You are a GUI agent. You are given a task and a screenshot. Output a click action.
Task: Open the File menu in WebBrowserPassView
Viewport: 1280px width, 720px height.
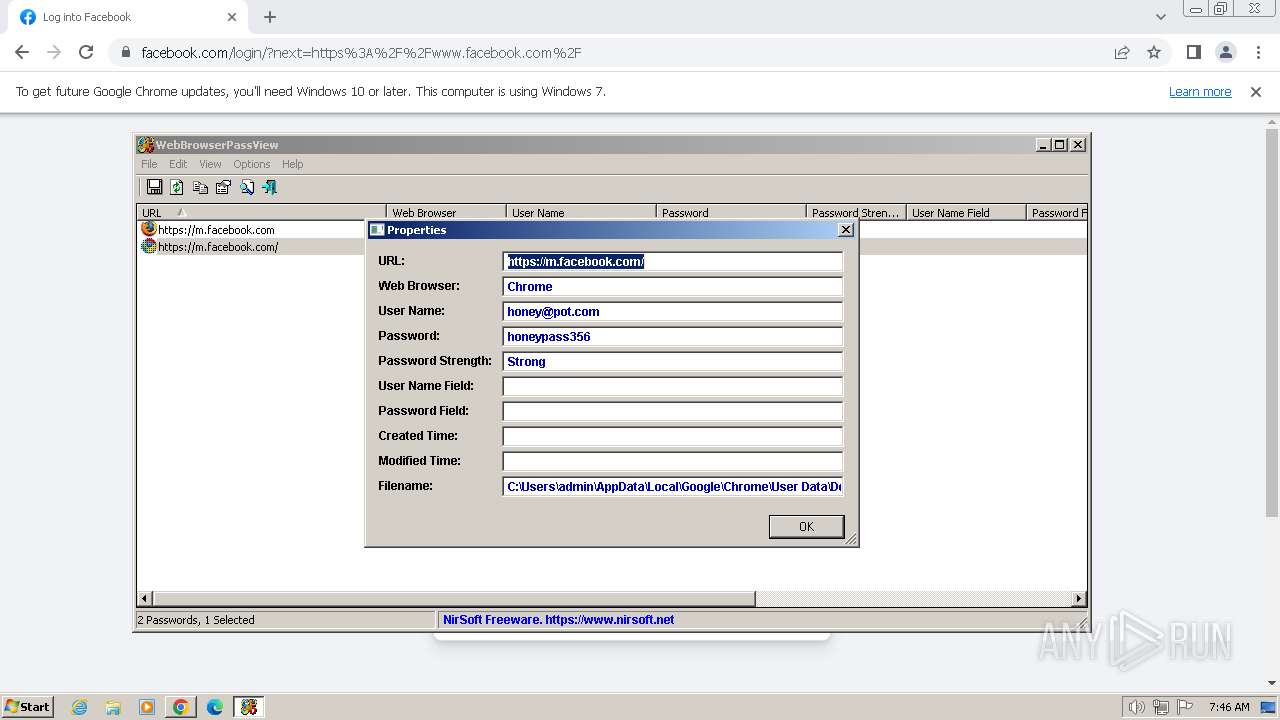pos(149,164)
